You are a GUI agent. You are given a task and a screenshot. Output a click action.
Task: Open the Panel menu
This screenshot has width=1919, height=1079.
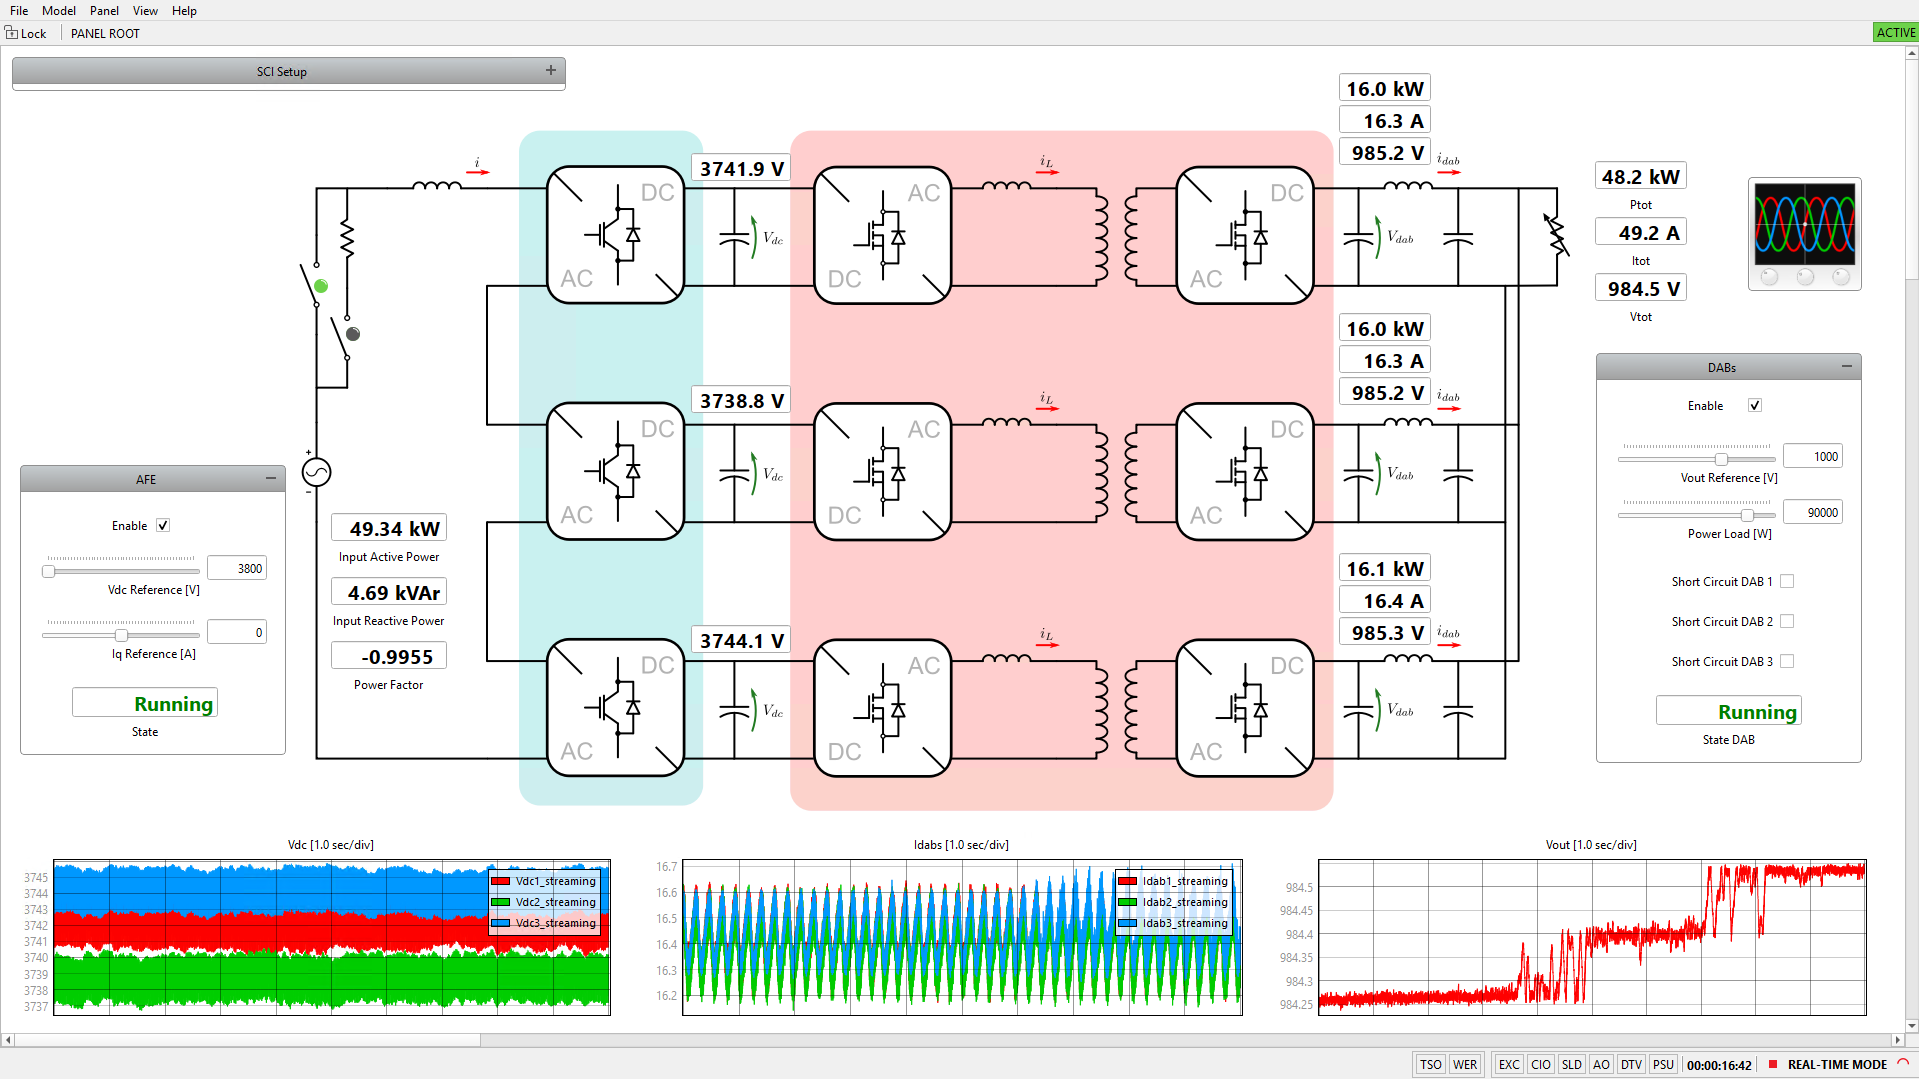pos(104,11)
